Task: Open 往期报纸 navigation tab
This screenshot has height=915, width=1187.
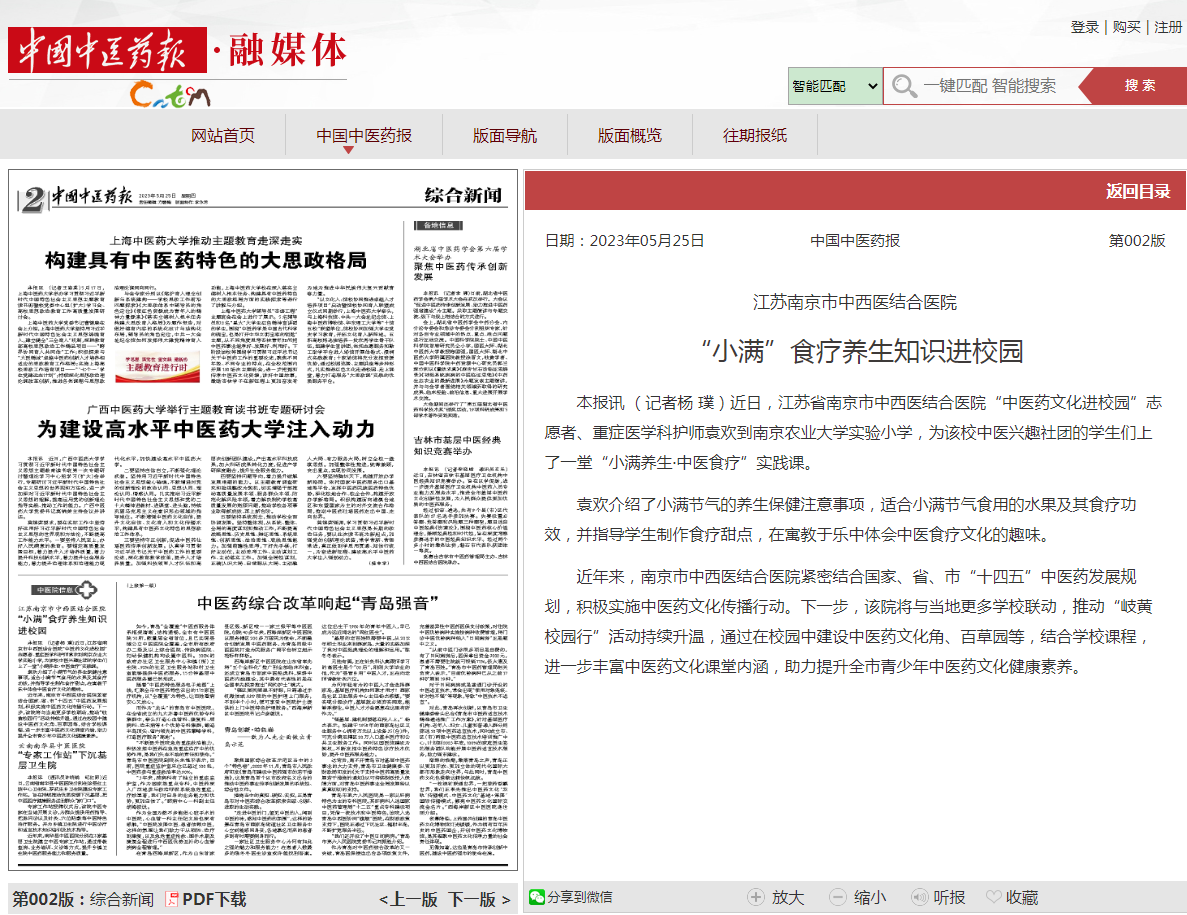Action: [755, 135]
